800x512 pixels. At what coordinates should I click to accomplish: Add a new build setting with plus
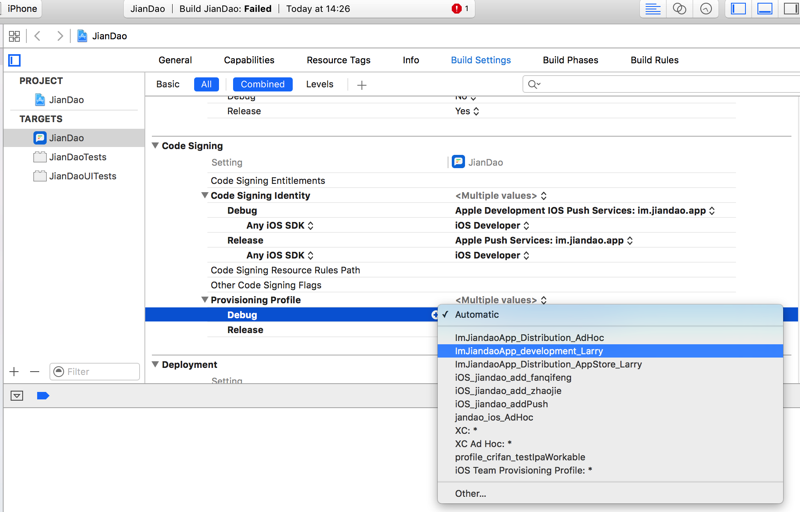point(362,85)
